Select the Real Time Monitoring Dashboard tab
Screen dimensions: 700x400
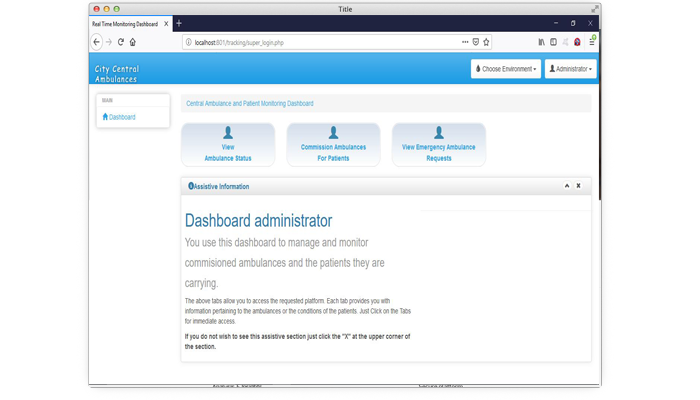click(x=127, y=23)
